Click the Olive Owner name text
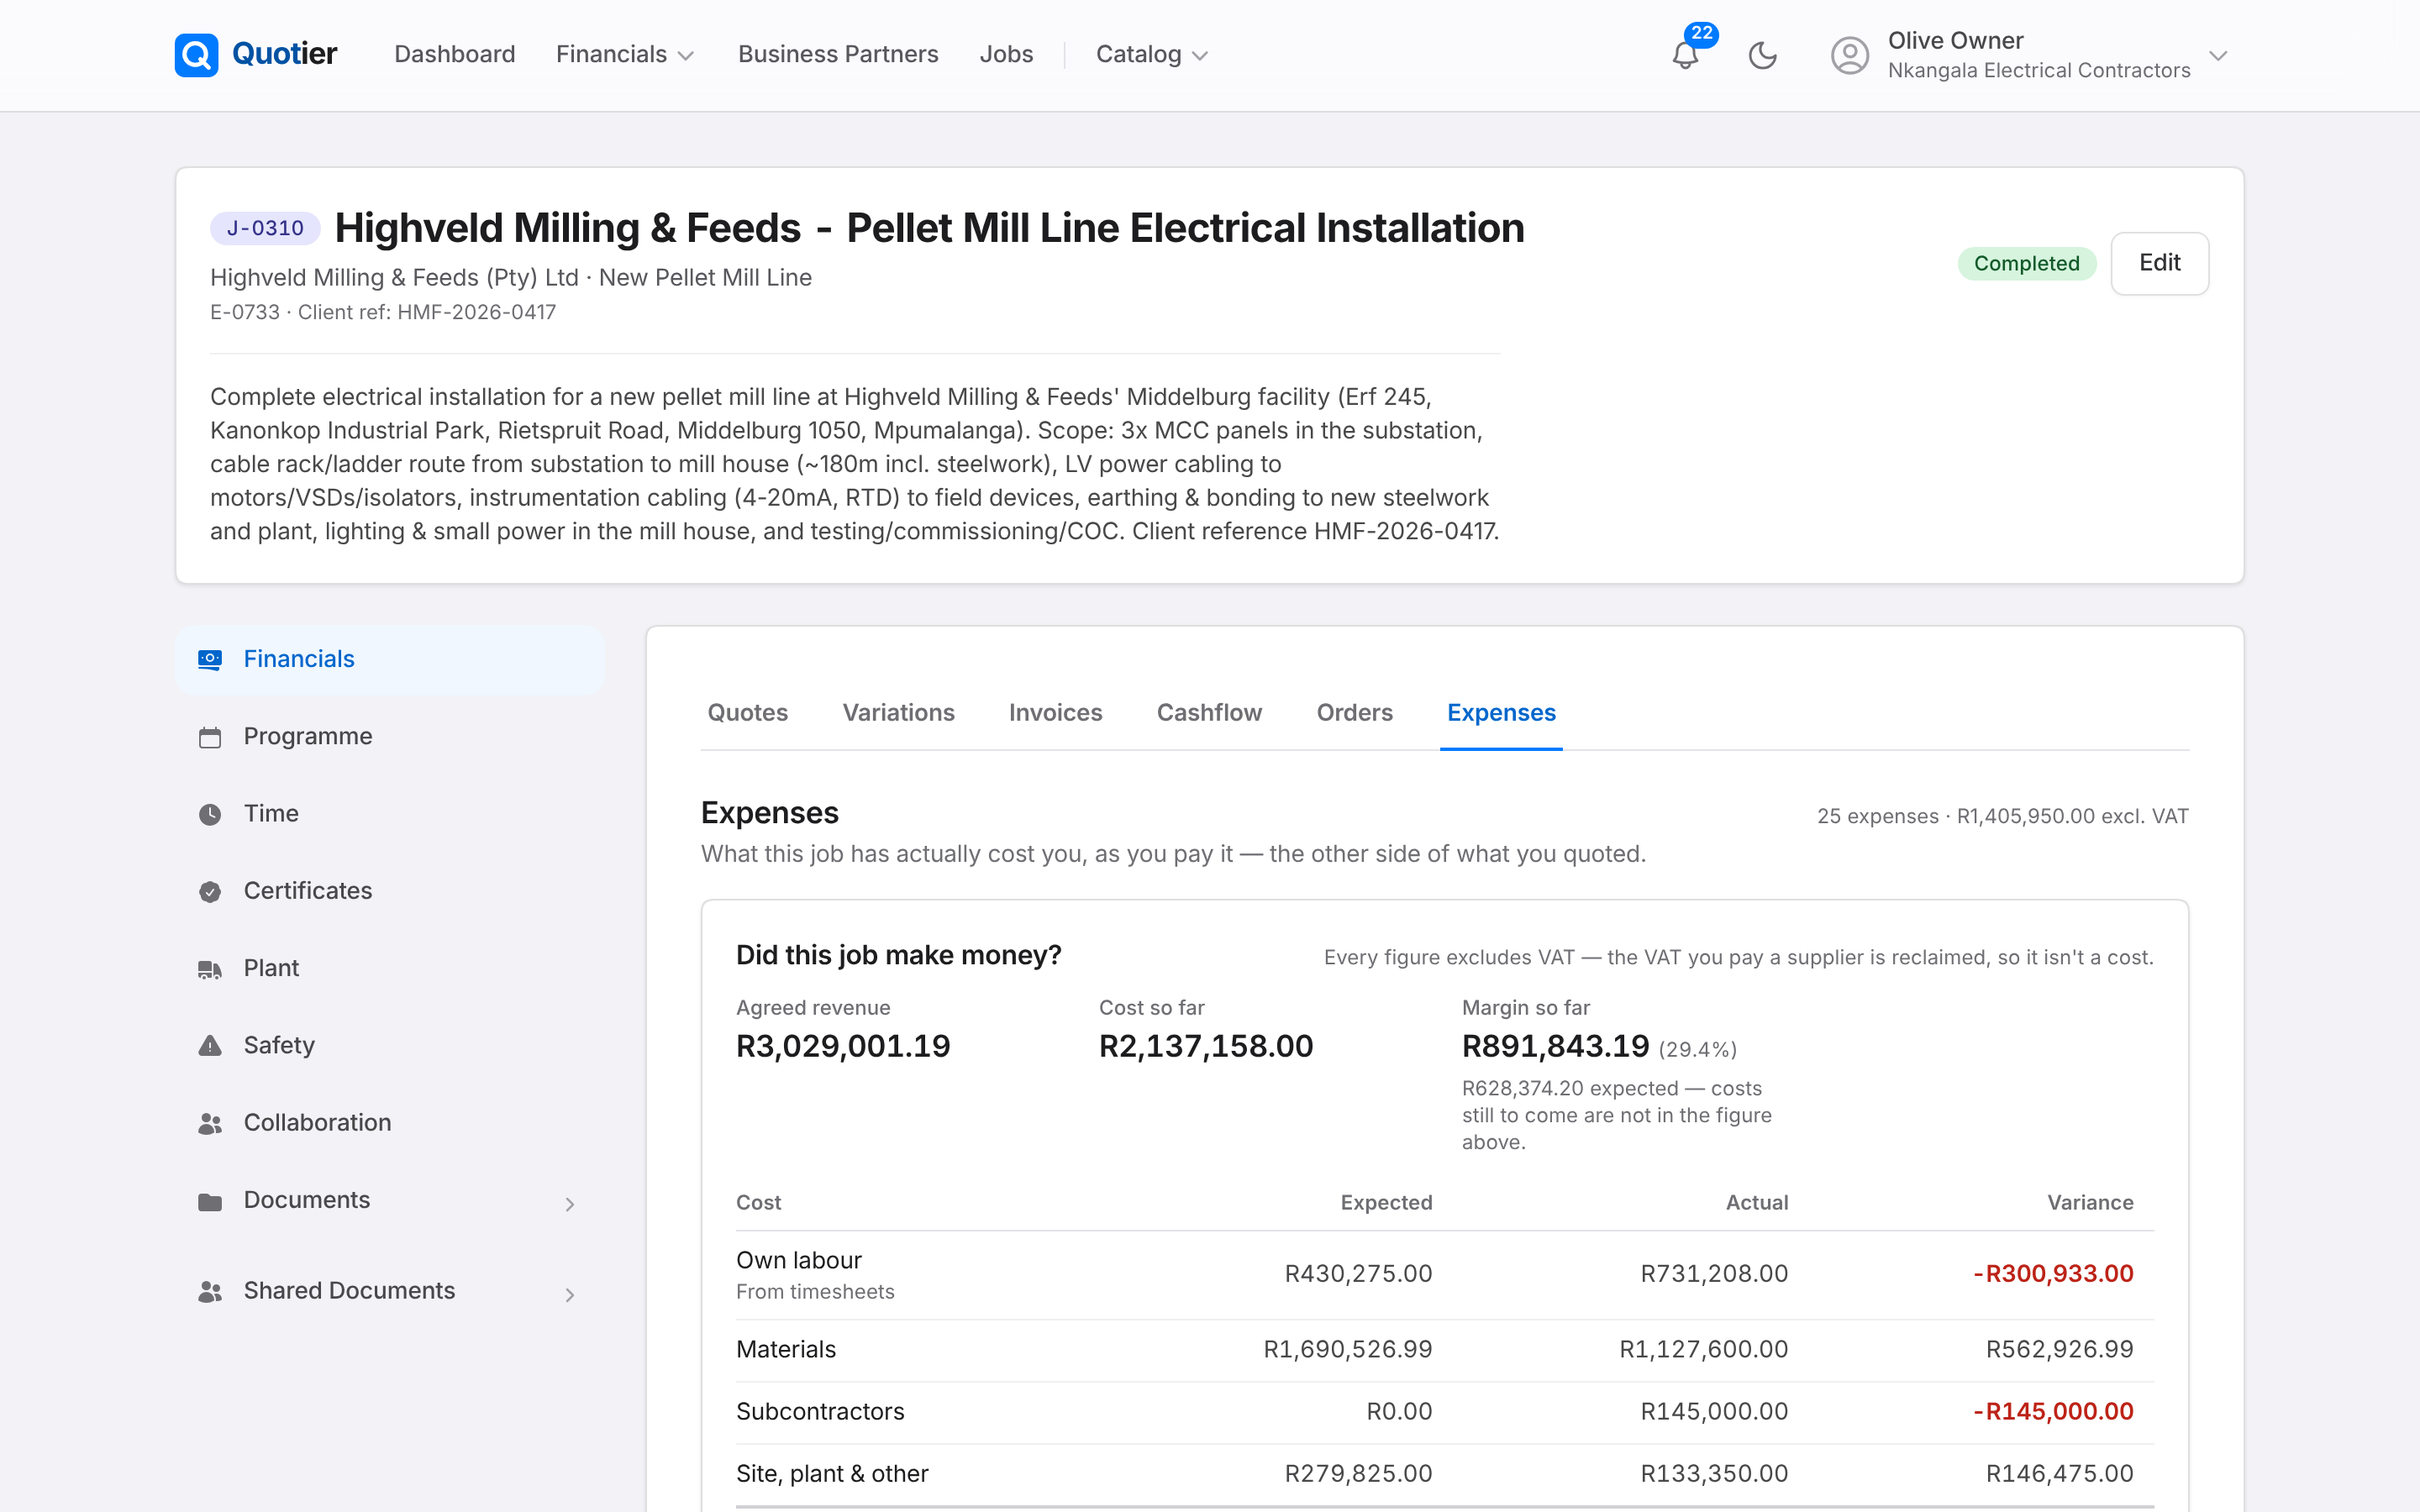This screenshot has width=2420, height=1512. coord(1955,41)
